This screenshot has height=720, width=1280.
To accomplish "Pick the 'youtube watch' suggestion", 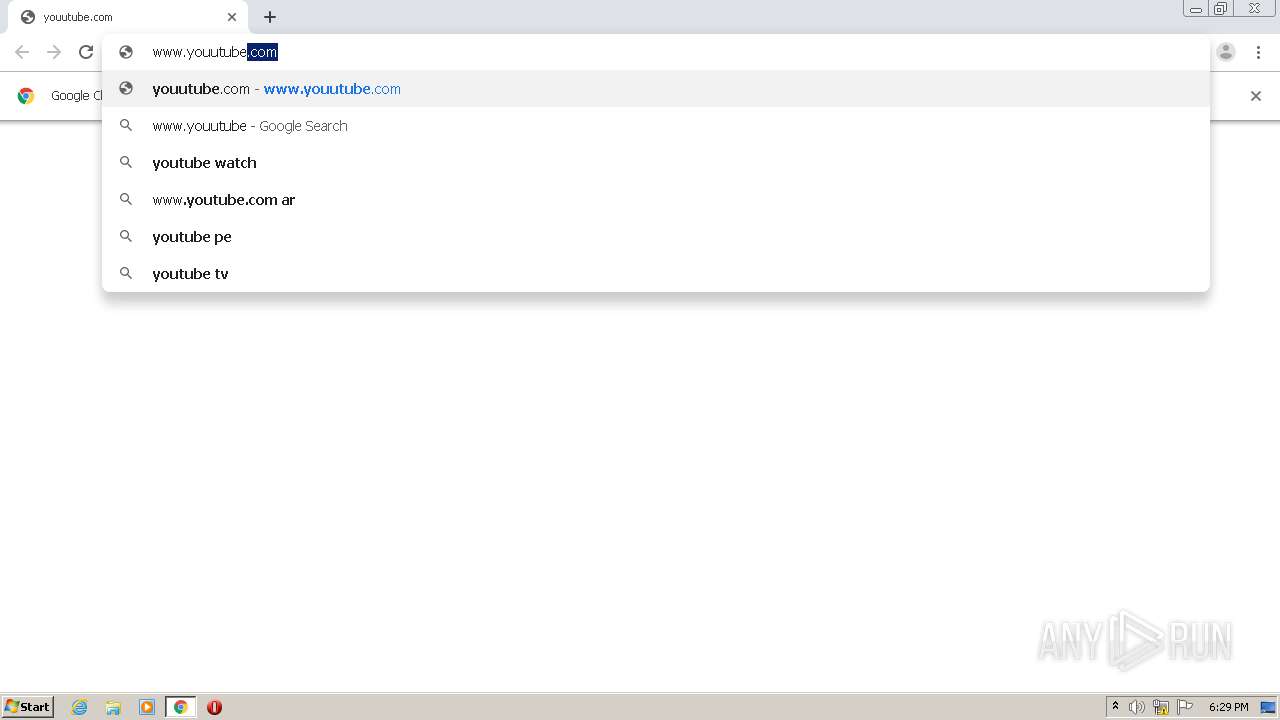I will tap(656, 163).
